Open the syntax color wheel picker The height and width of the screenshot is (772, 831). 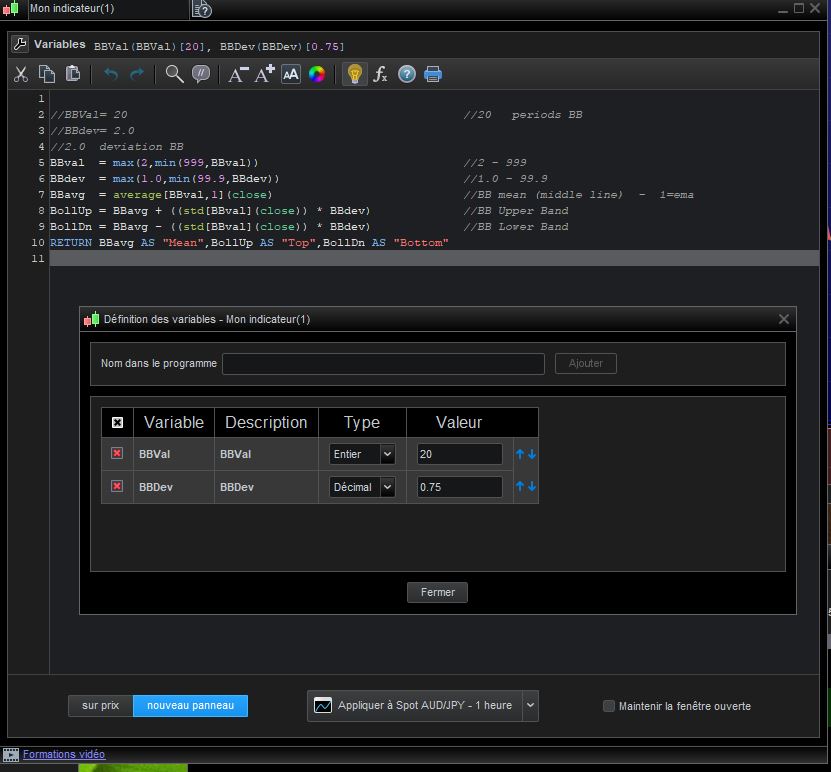(317, 74)
